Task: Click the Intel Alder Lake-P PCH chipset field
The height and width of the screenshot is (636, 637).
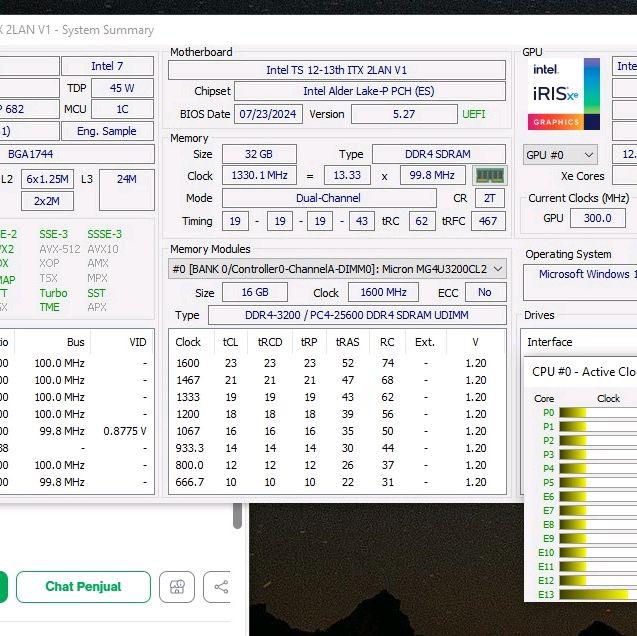Action: click(x=369, y=92)
